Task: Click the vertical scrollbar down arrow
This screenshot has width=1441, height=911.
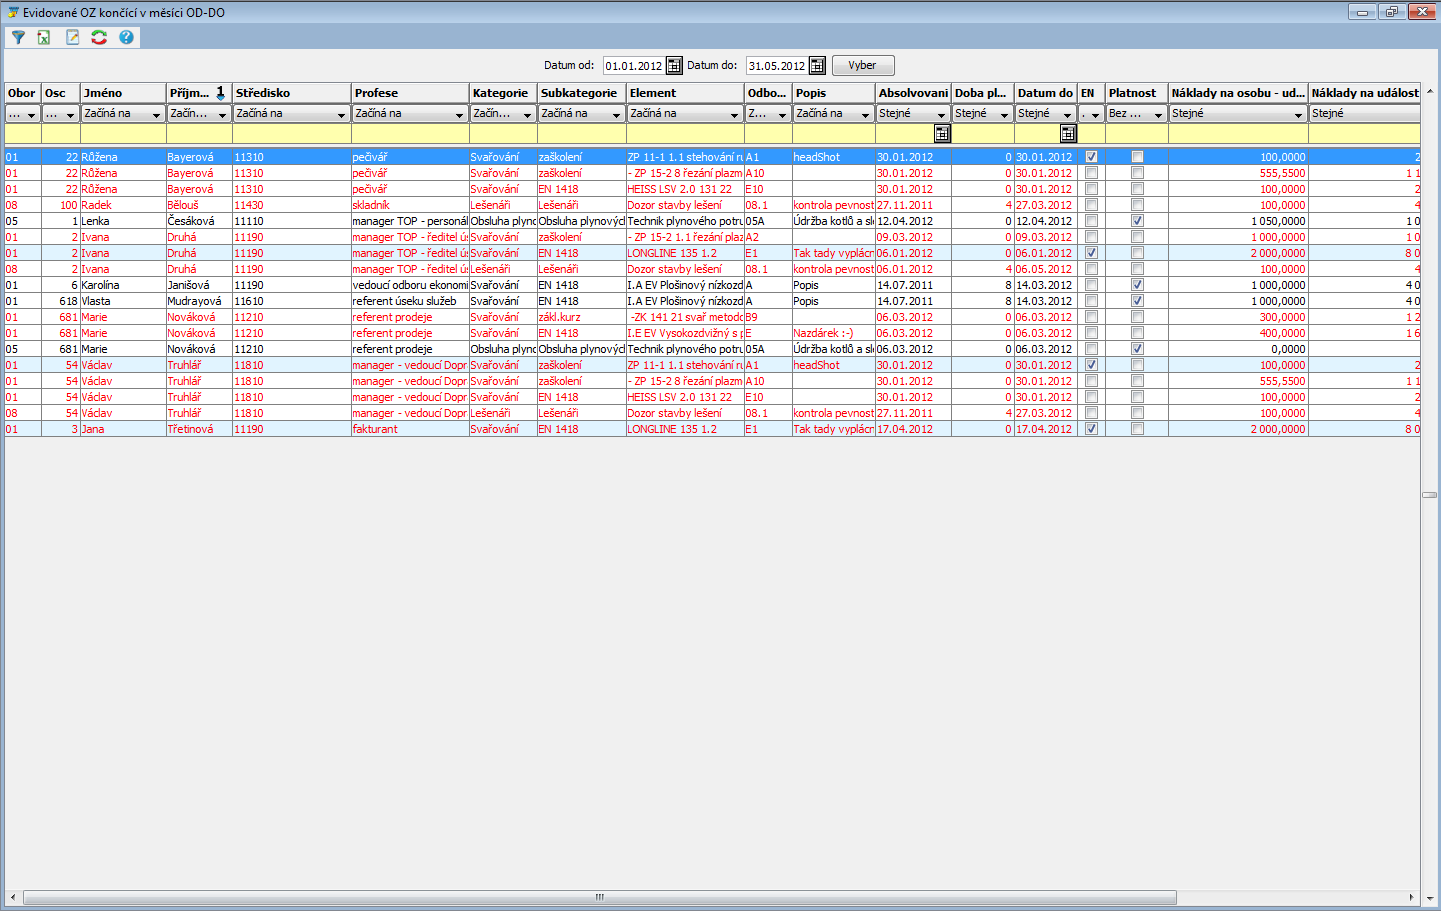Action: [x=1430, y=897]
